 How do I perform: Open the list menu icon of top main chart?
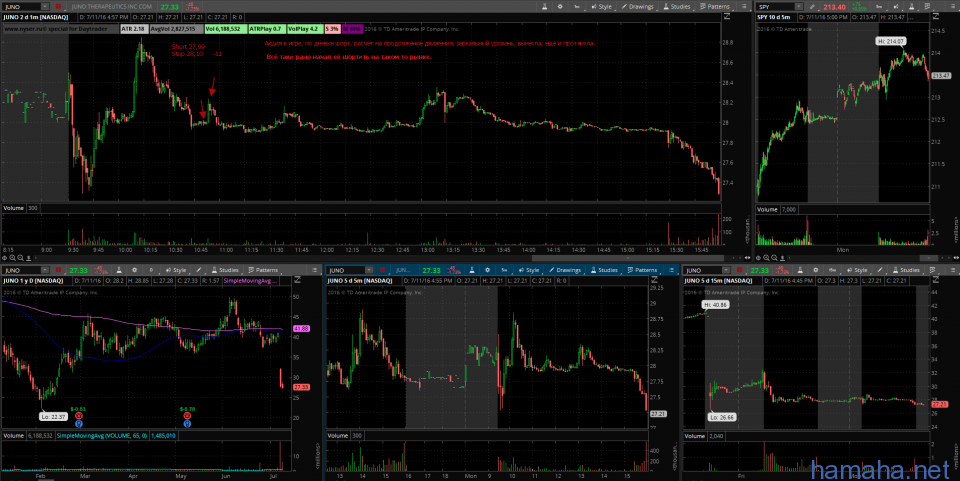744,7
